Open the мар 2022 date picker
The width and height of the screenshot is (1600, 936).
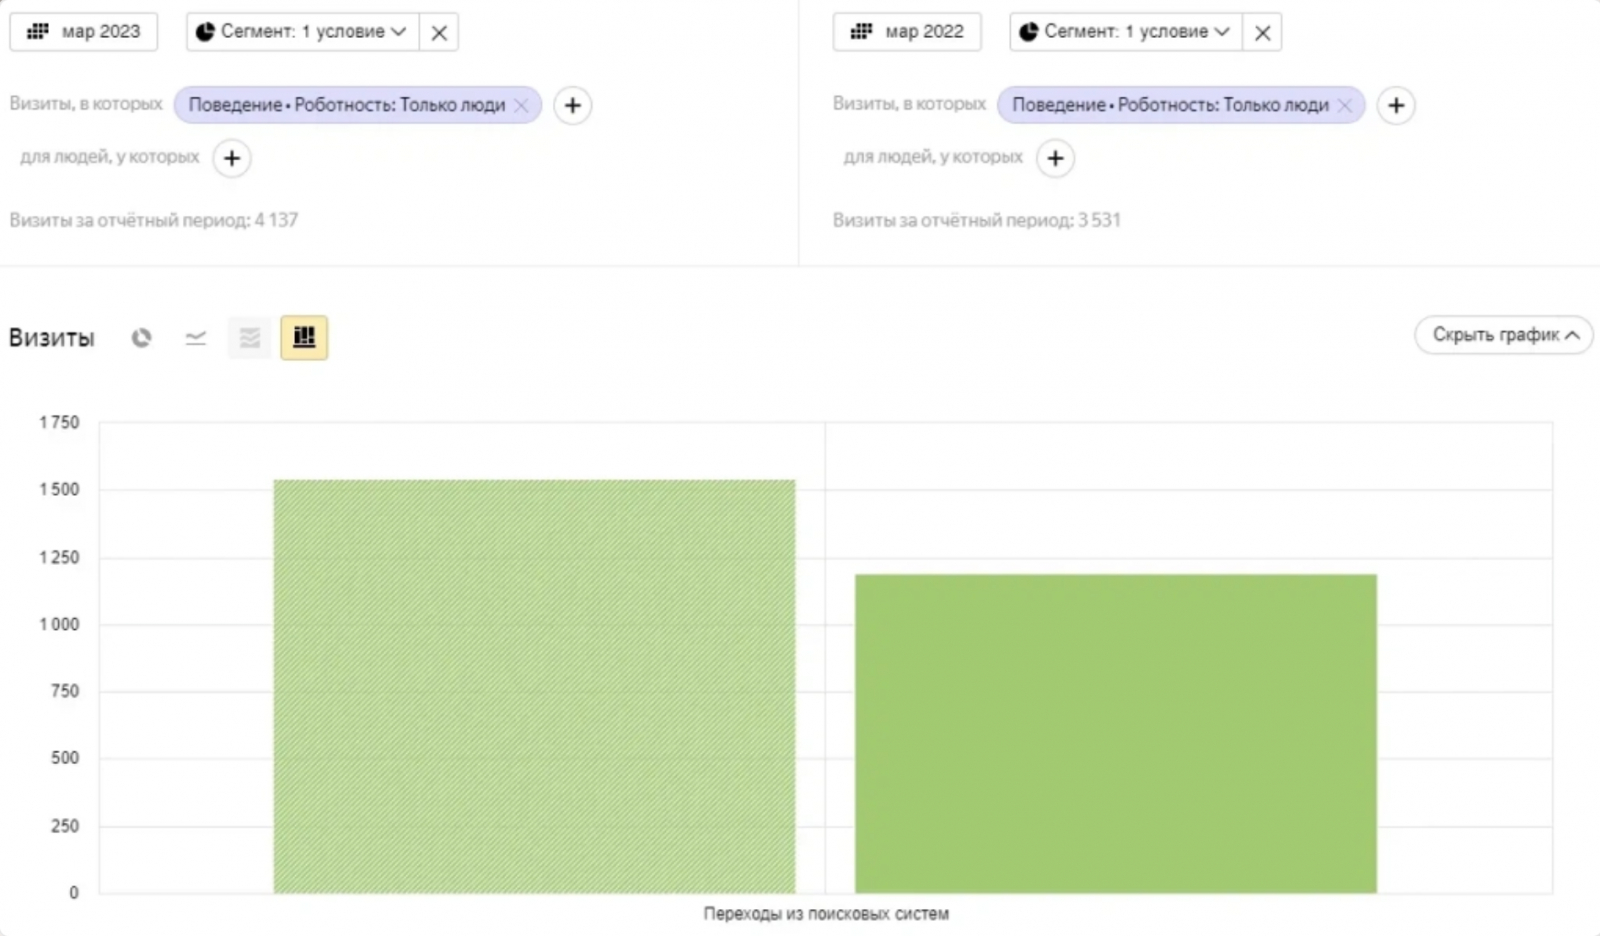[907, 32]
